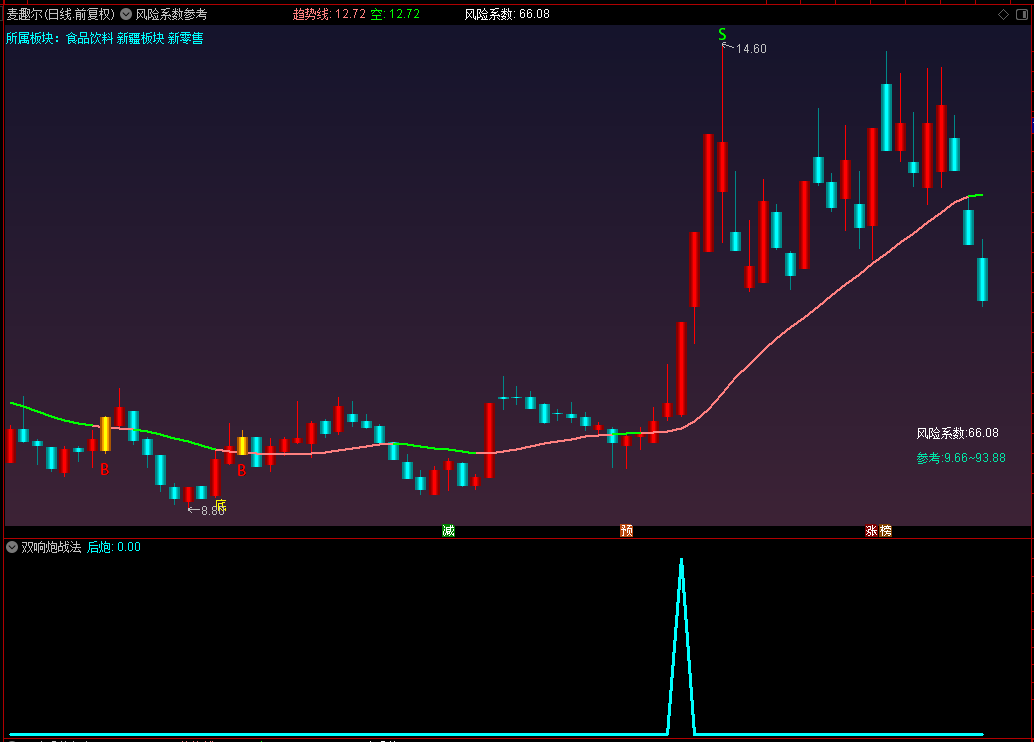The height and width of the screenshot is (742, 1034).
Task: Open the green 减 event marker
Action: click(x=448, y=531)
